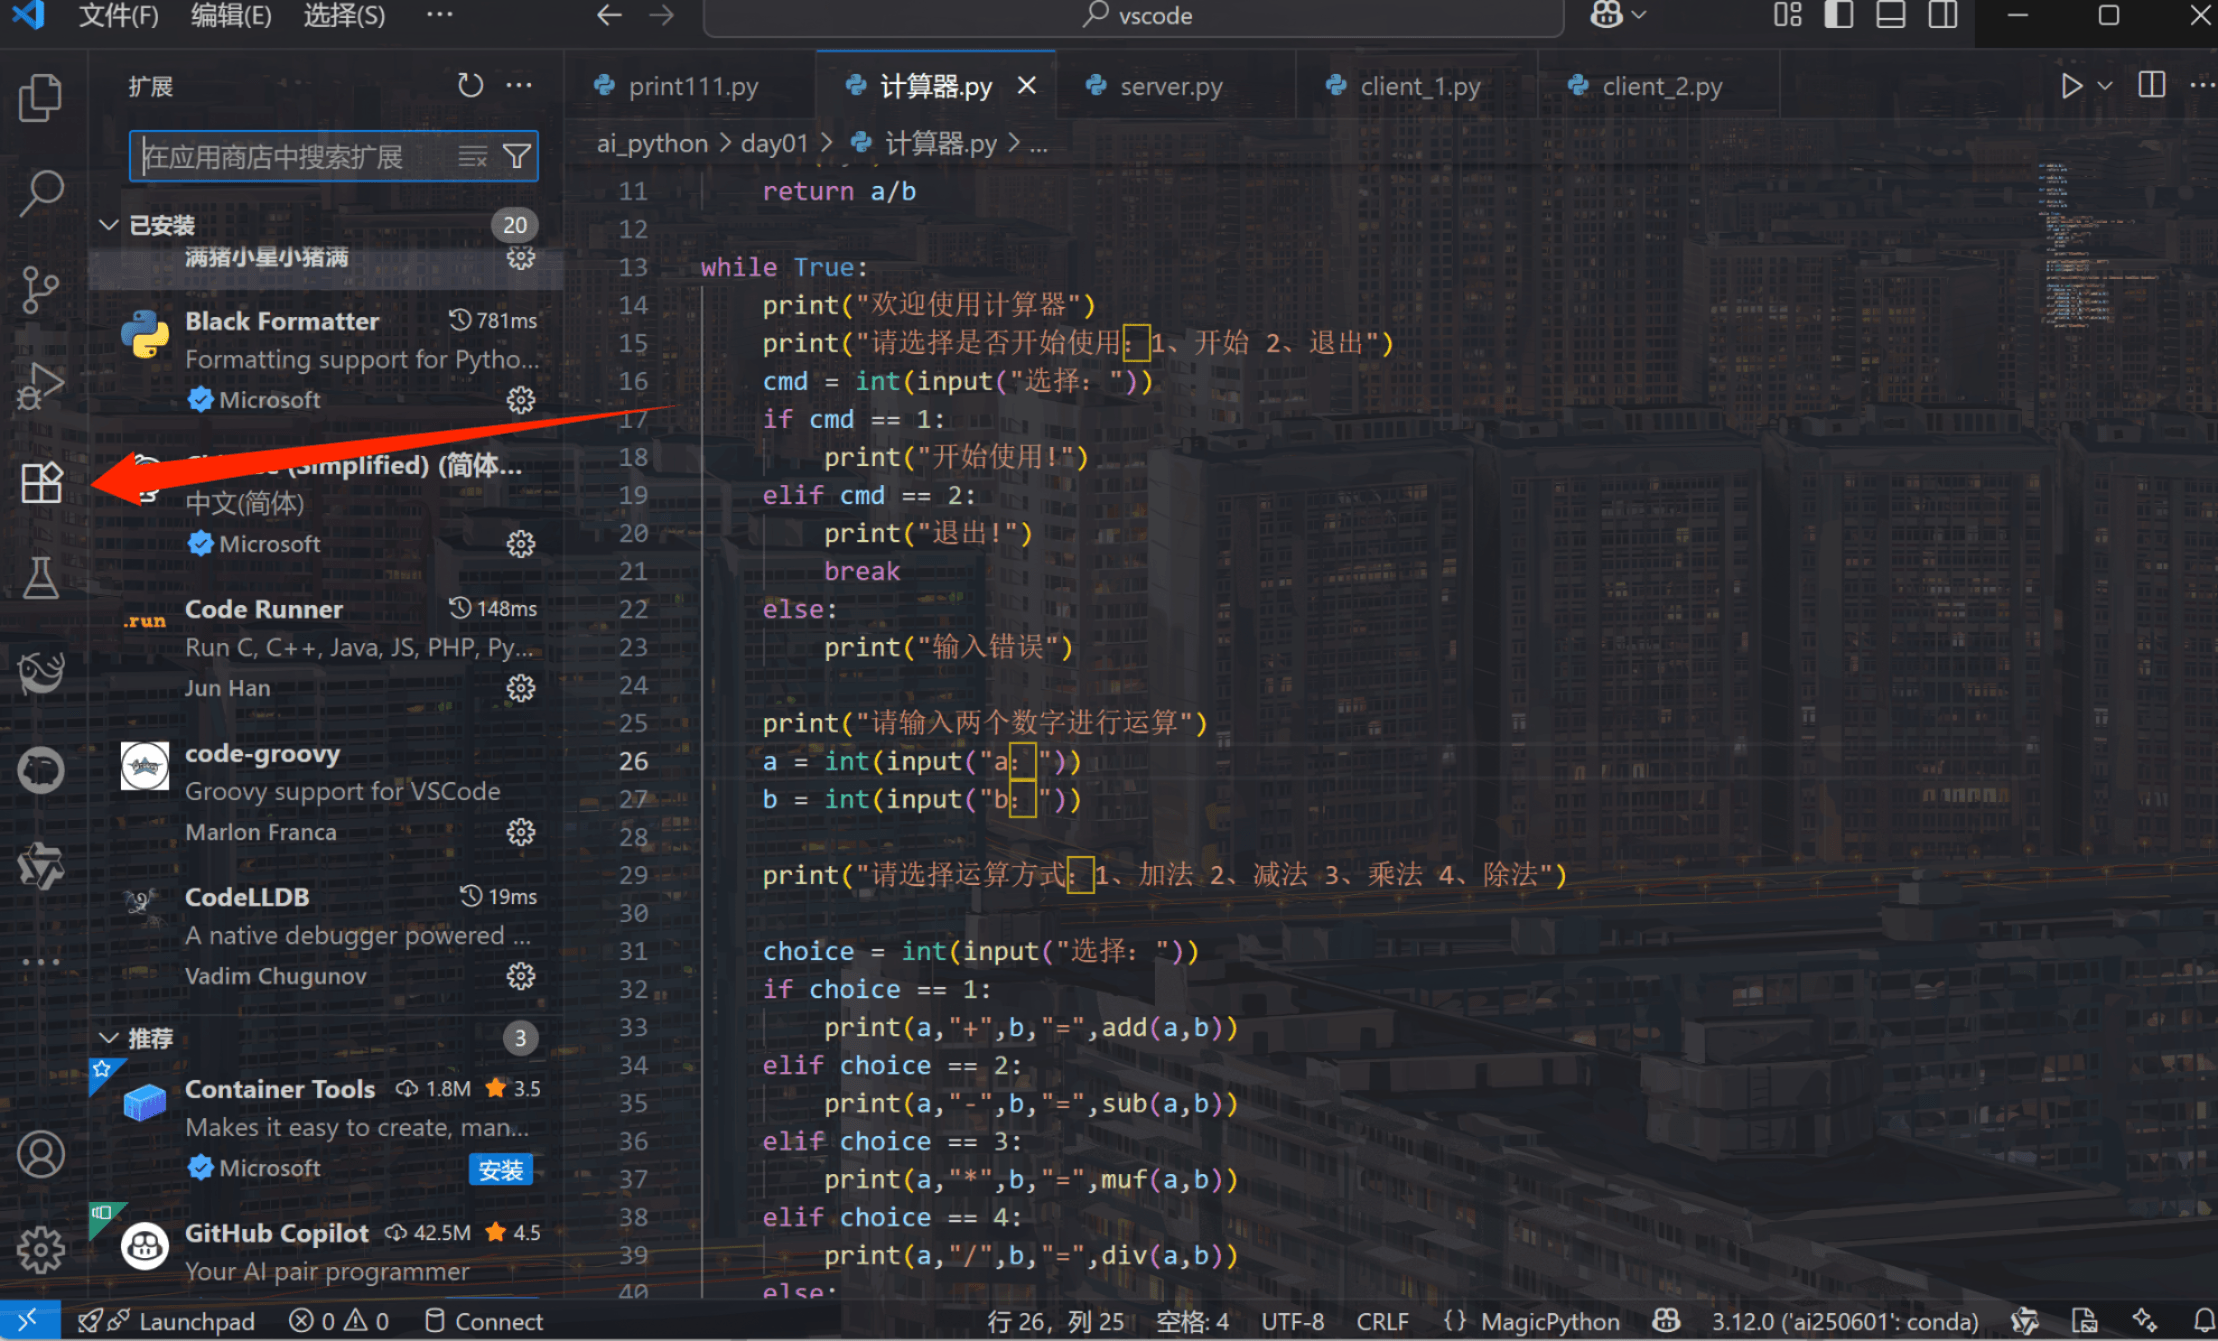Open the Run and Debug view

41,386
